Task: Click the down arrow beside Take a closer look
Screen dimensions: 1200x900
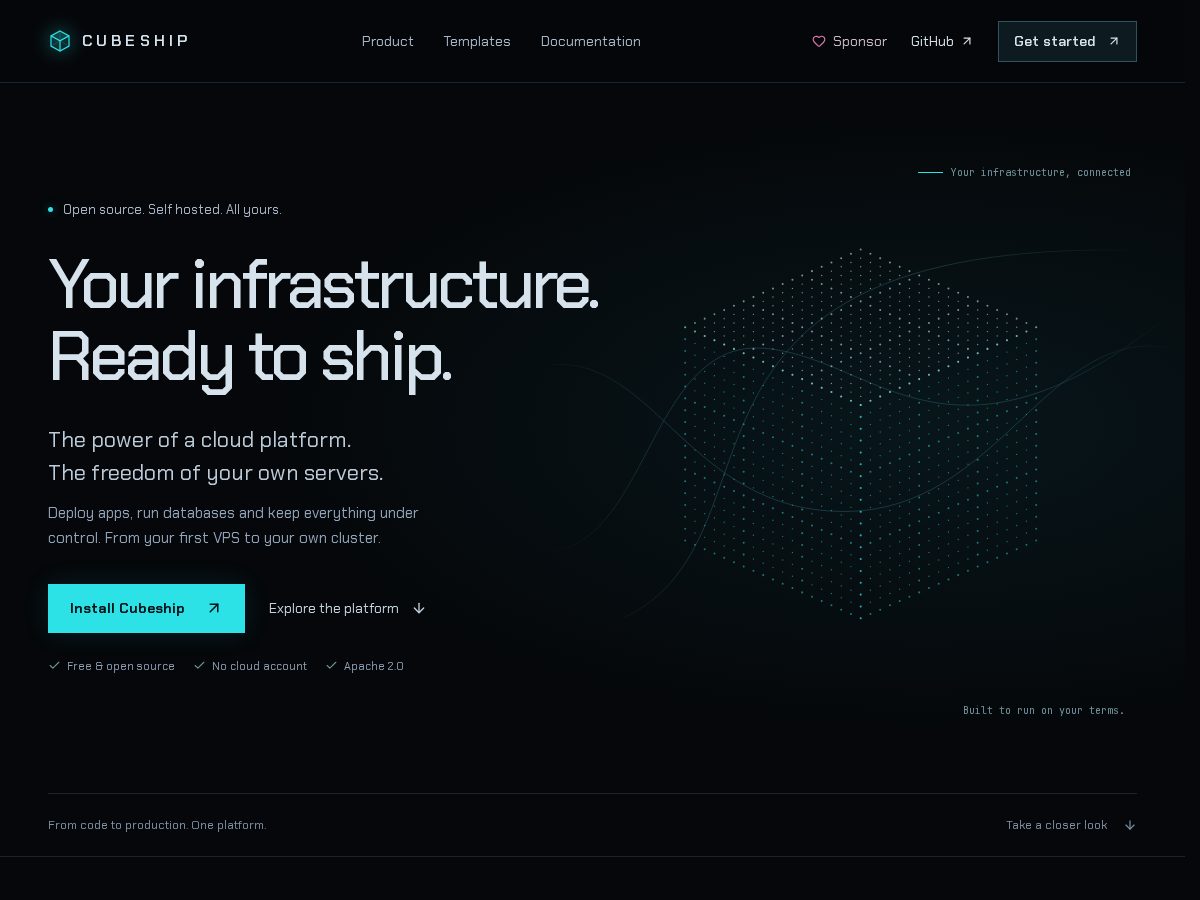Action: pos(1130,825)
